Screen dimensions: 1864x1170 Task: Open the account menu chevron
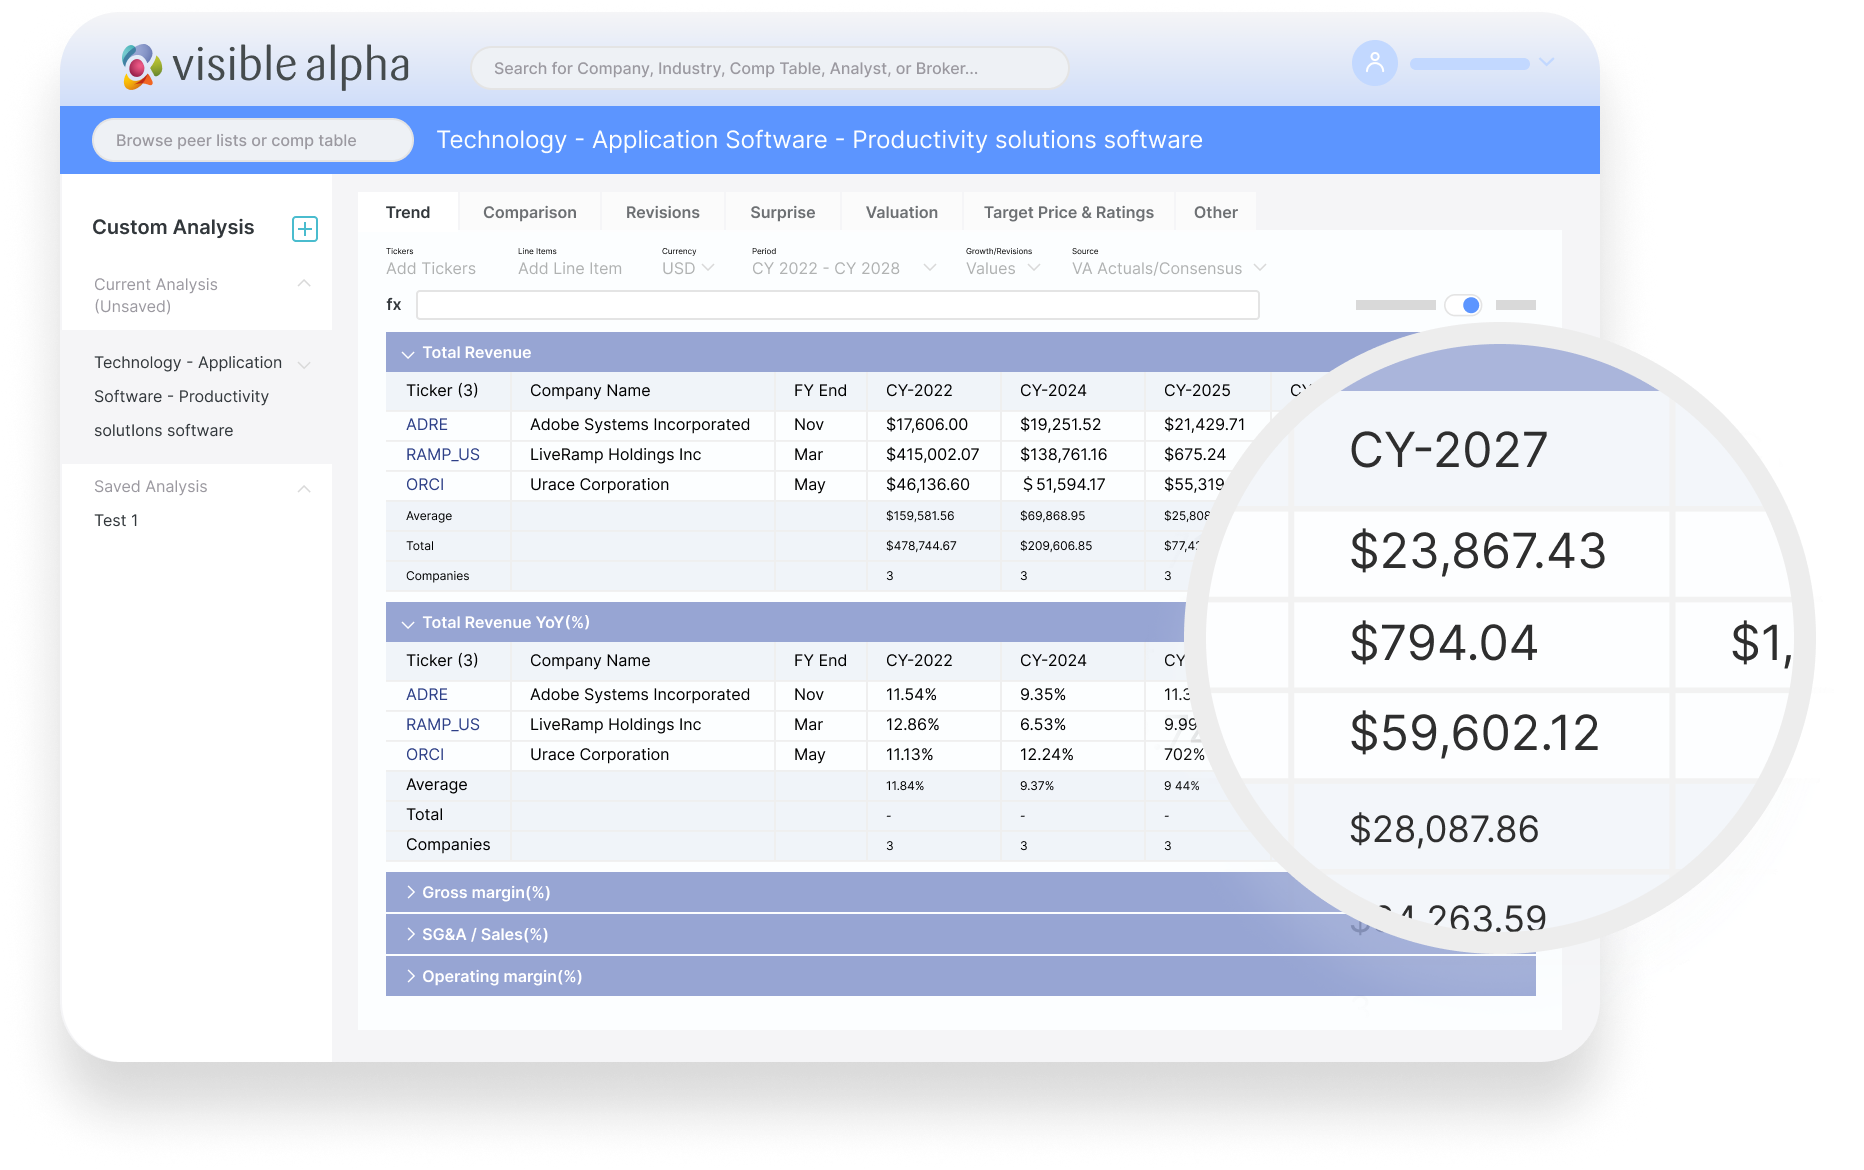(x=1547, y=62)
